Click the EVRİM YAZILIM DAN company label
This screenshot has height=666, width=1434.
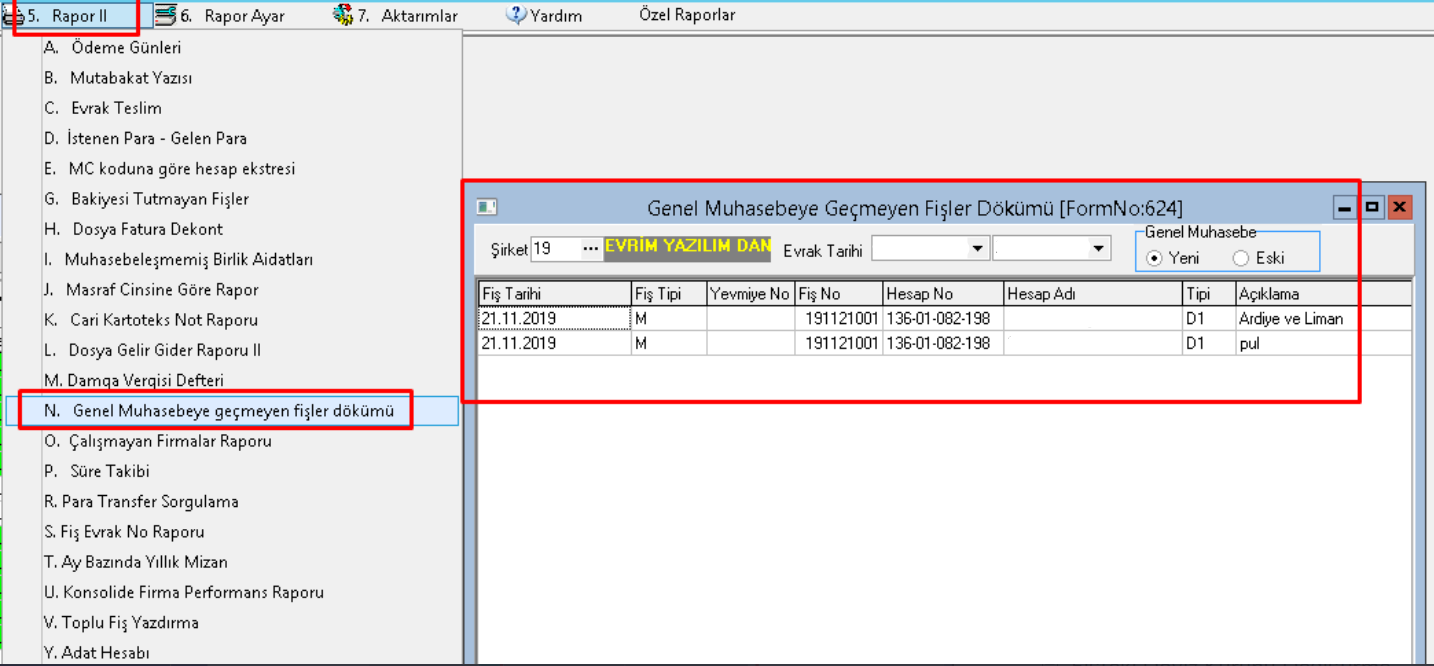pos(688,247)
